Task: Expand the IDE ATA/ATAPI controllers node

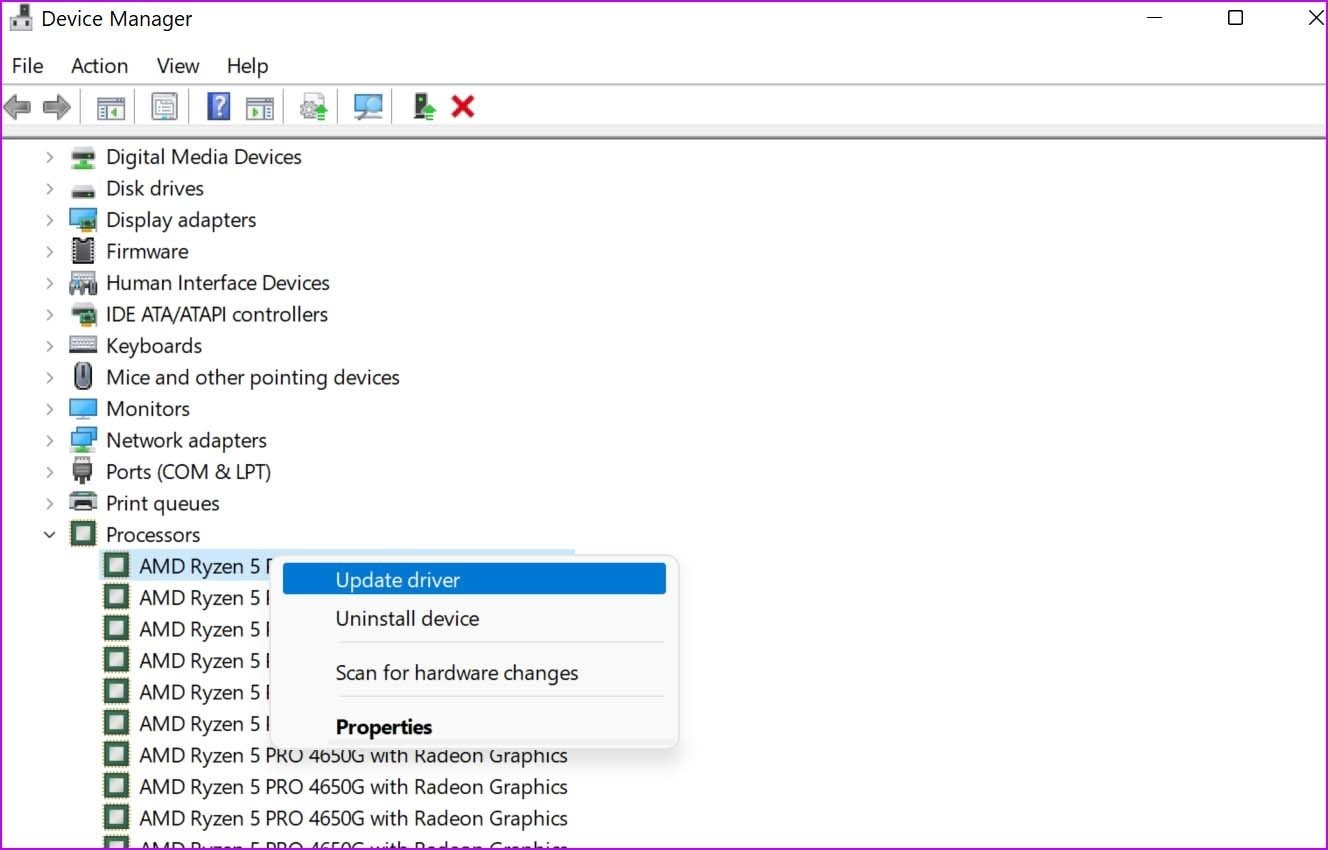Action: click(x=49, y=314)
